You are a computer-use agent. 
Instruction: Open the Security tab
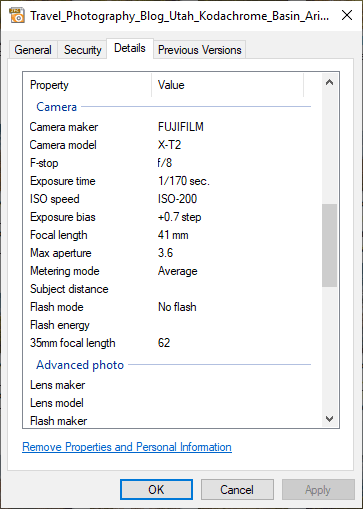pyautogui.click(x=82, y=50)
